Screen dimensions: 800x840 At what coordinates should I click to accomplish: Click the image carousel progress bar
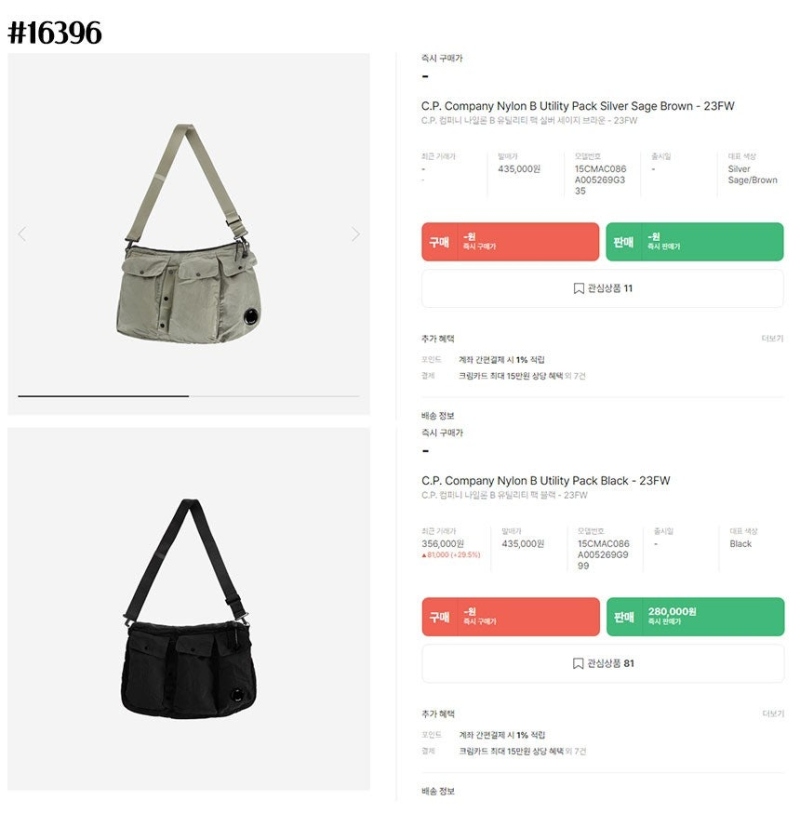click(188, 396)
